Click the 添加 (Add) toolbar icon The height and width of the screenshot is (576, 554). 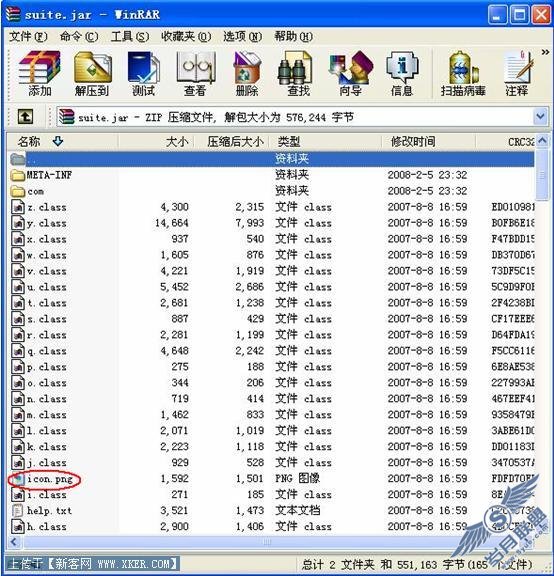coord(39,73)
